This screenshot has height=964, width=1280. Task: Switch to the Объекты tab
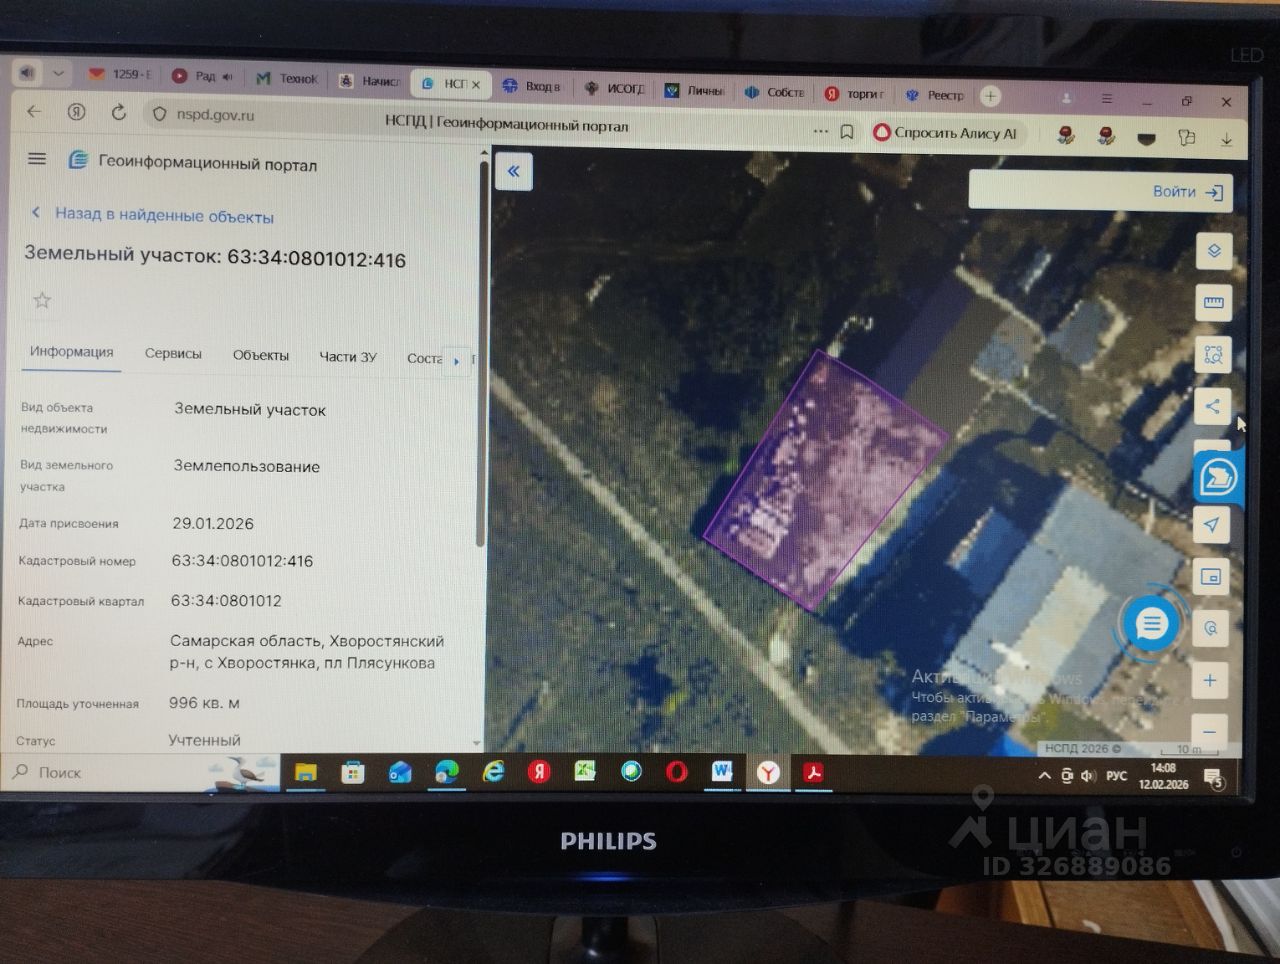point(260,355)
